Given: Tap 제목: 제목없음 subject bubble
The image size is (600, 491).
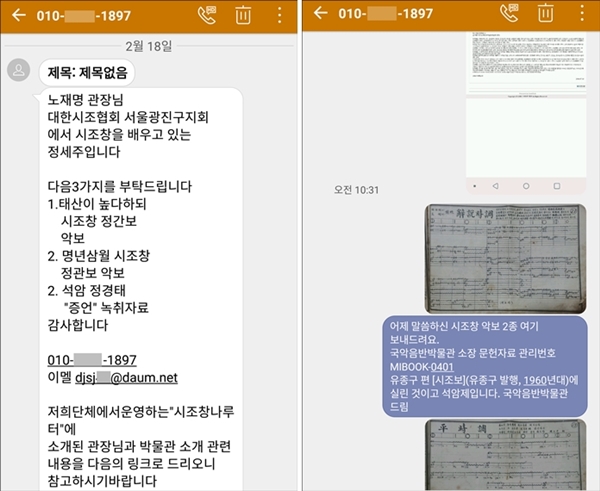Looking at the screenshot, I should (x=87, y=72).
